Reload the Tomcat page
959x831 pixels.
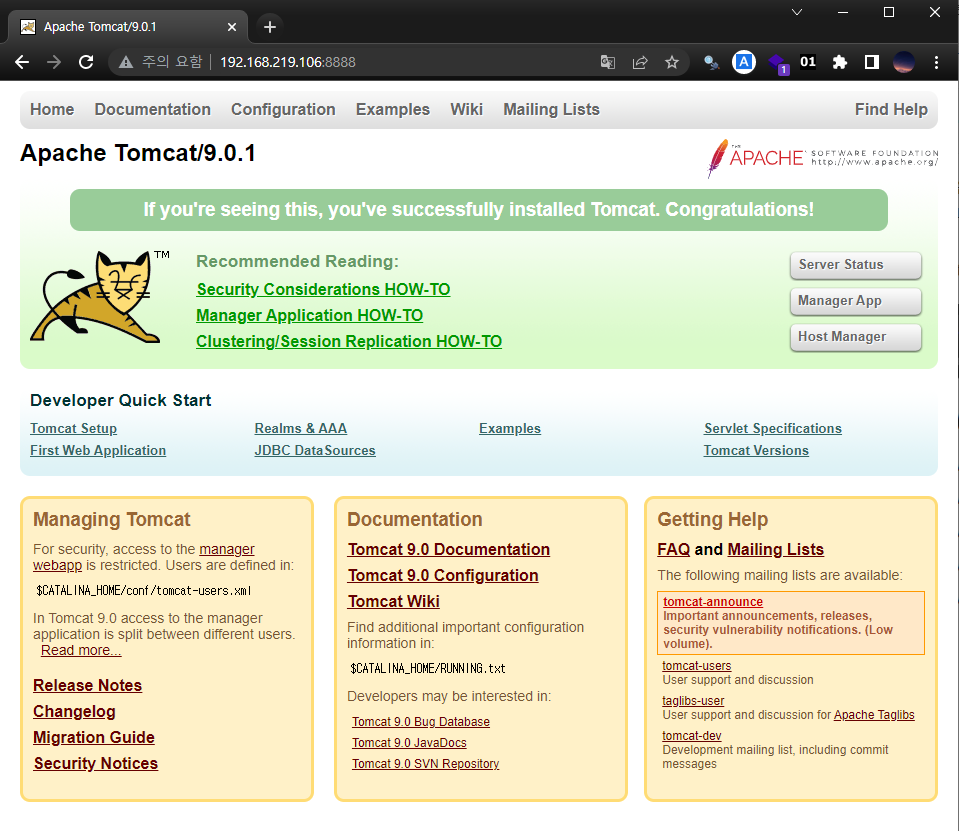click(86, 62)
